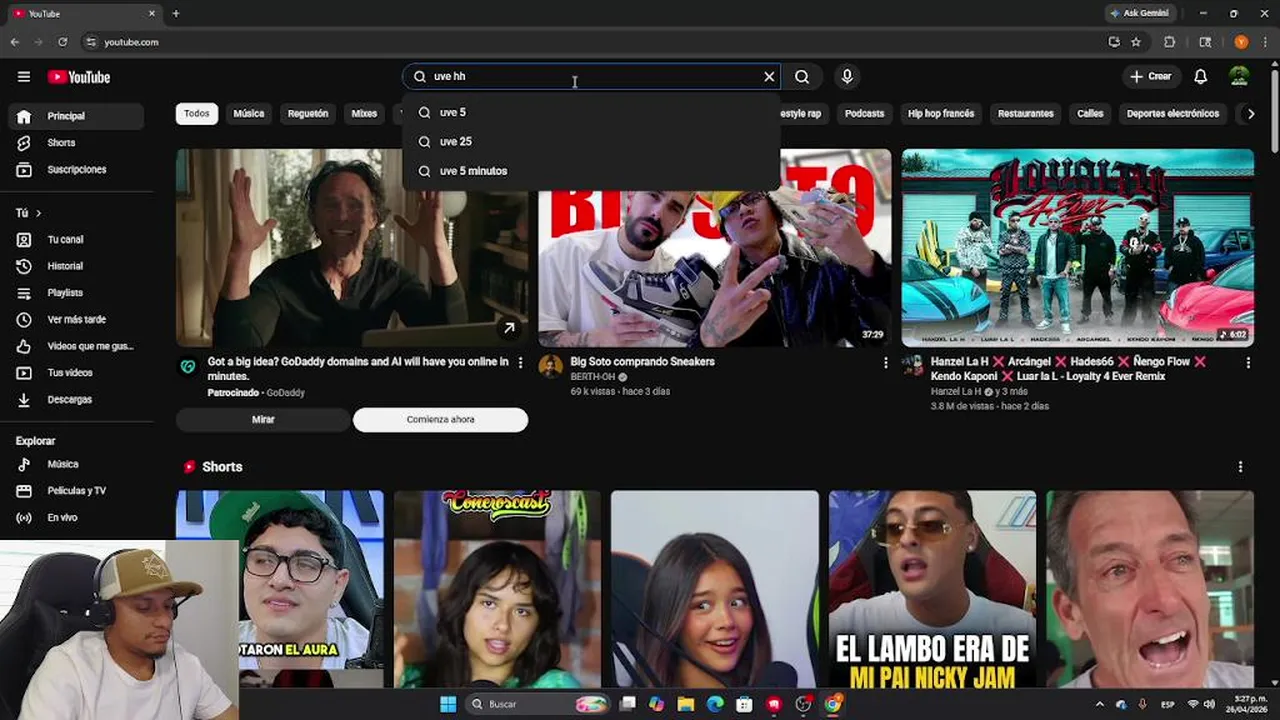This screenshot has height=720, width=1280.
Task: Select the Todos filter chip
Action: pos(197,114)
